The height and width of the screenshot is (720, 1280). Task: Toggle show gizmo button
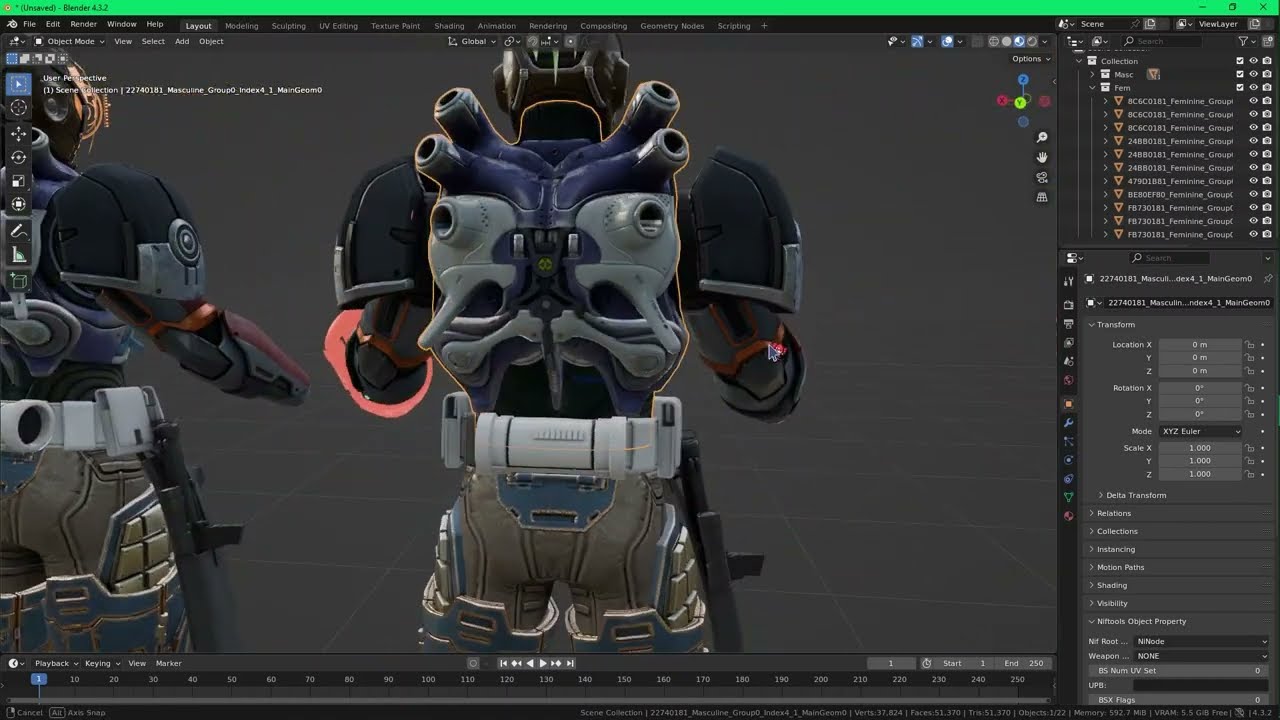pyautogui.click(x=917, y=41)
